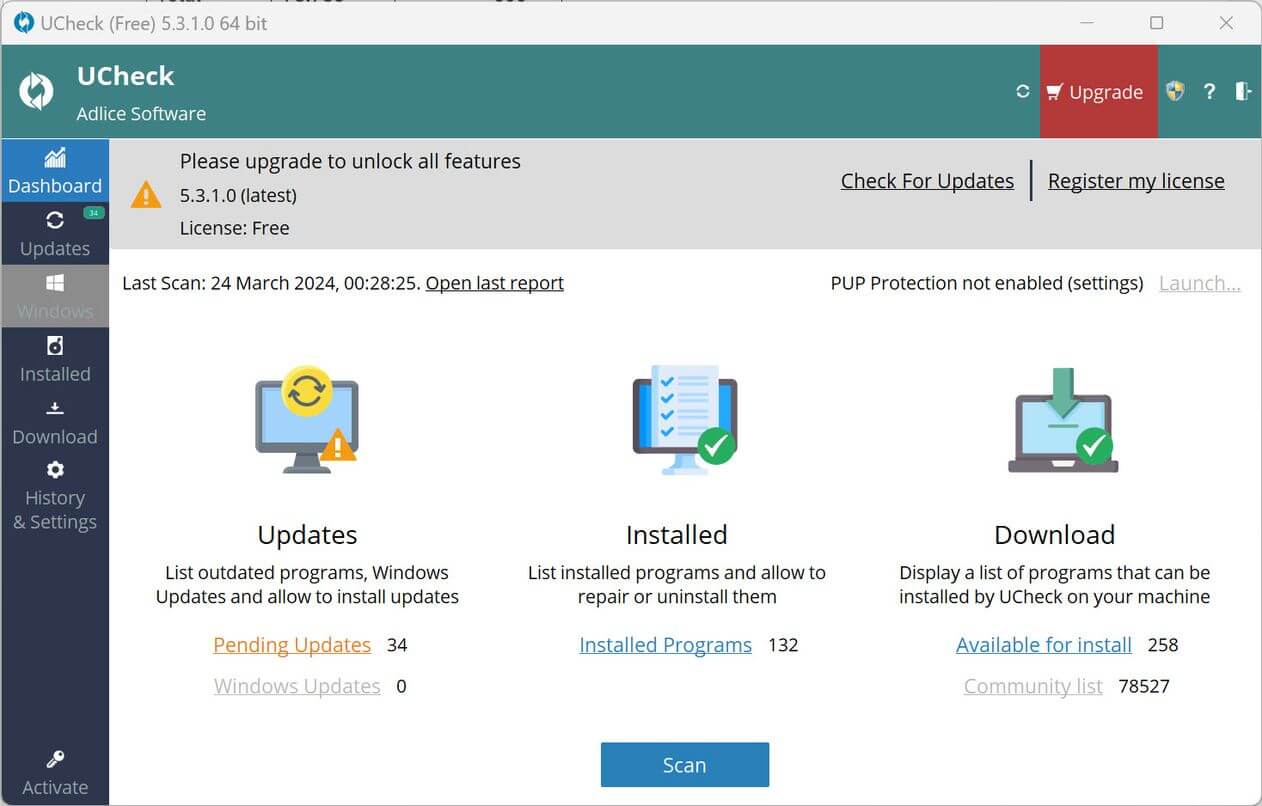The image size is (1262, 806).
Task: Open Installed Programs link
Action: click(x=665, y=645)
